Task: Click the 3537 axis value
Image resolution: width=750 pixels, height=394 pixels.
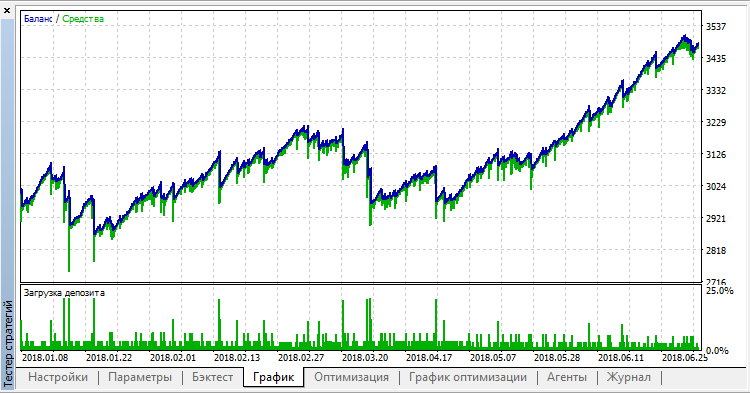Action: click(716, 27)
